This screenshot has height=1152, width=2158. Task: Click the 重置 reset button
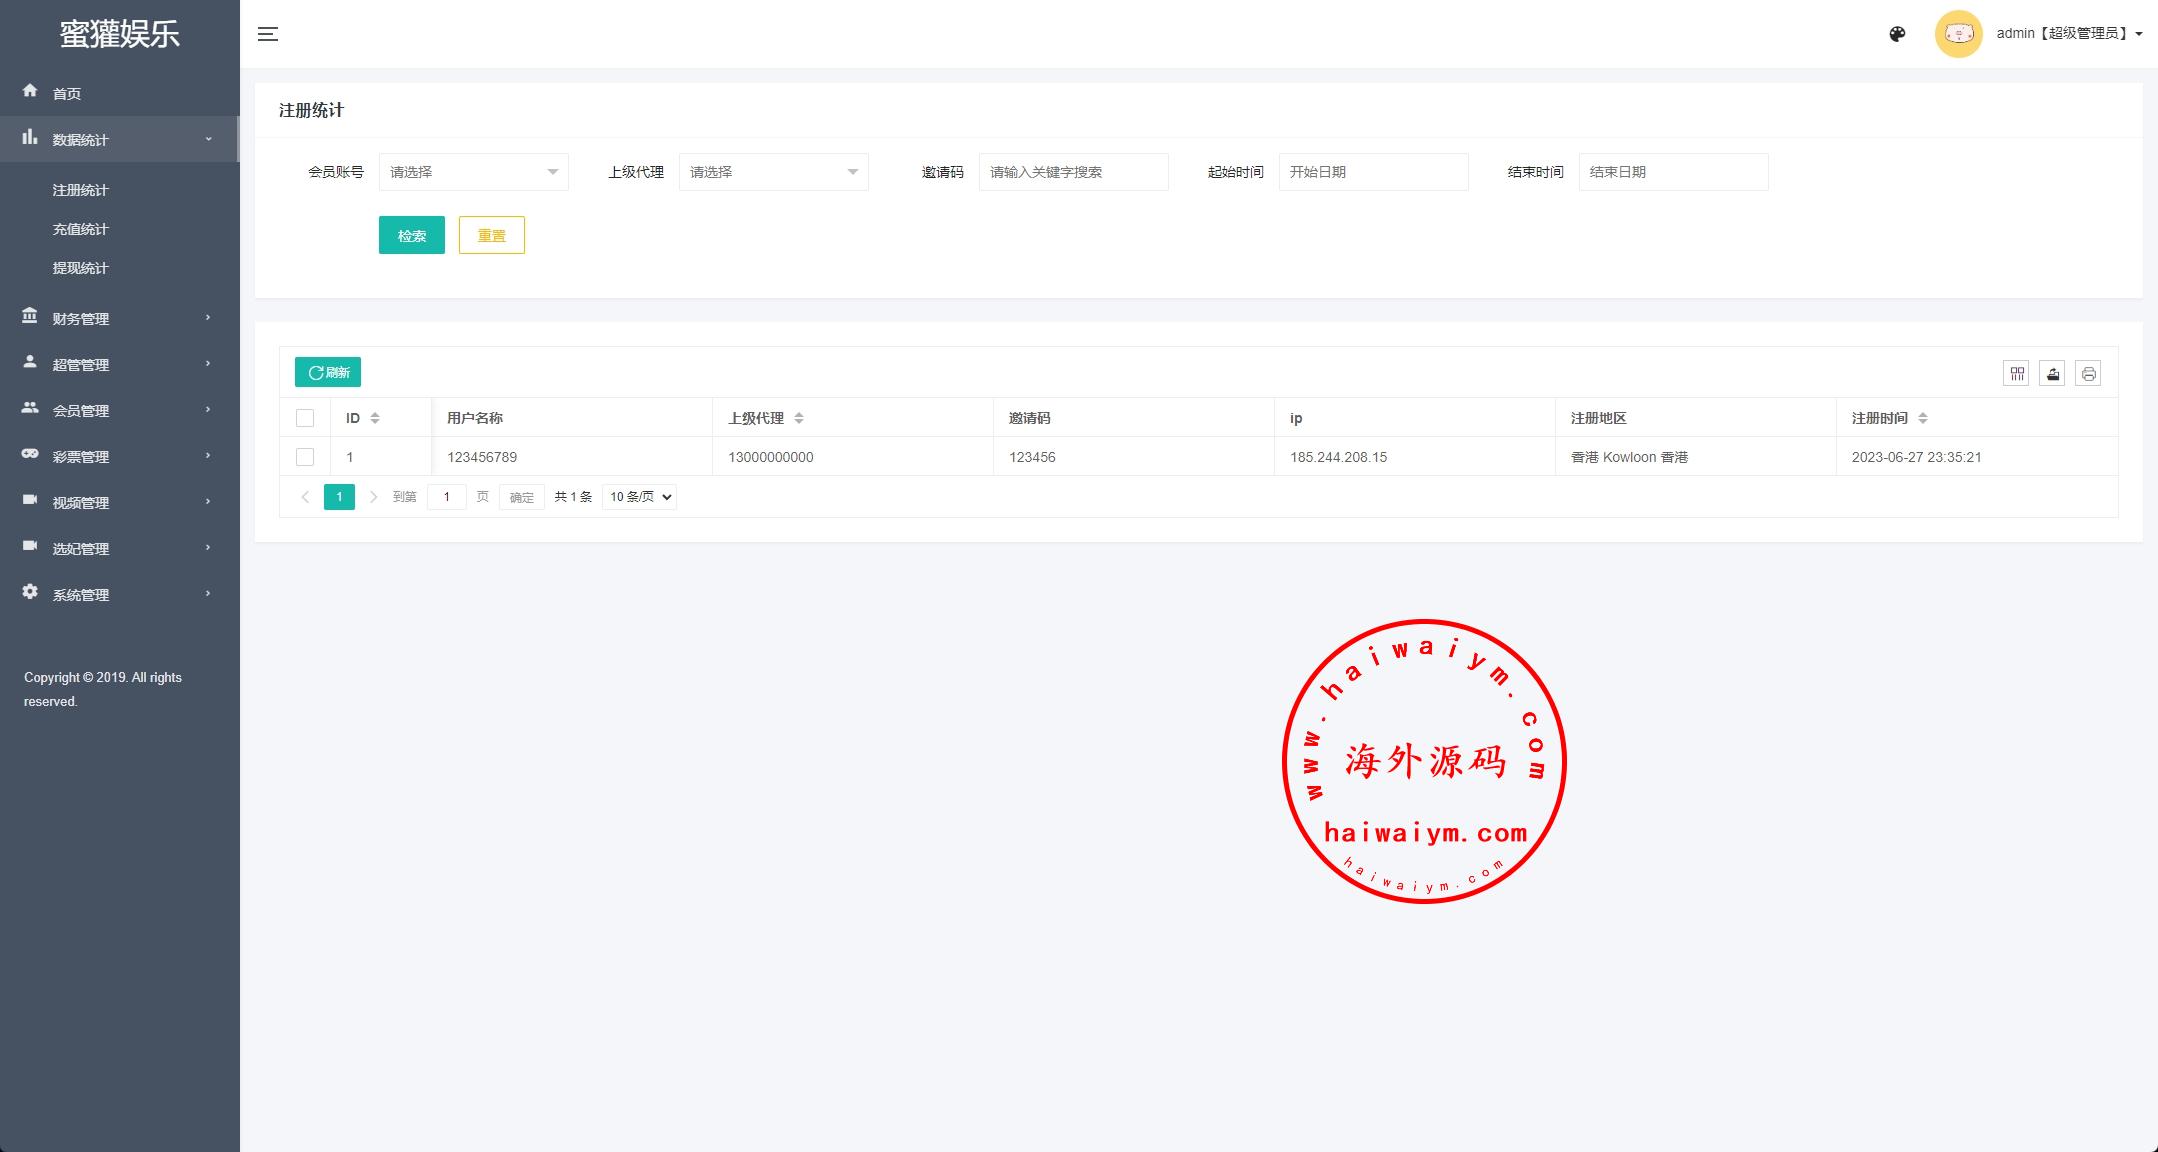pos(491,236)
